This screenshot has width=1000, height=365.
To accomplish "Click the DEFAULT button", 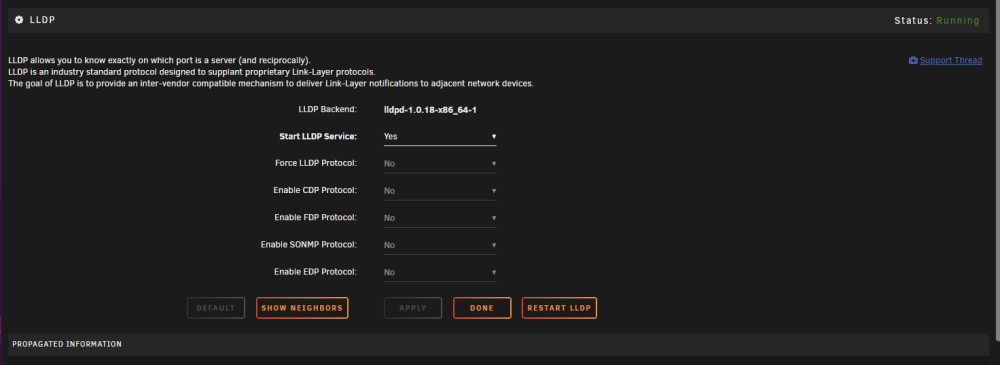I will (216, 308).
